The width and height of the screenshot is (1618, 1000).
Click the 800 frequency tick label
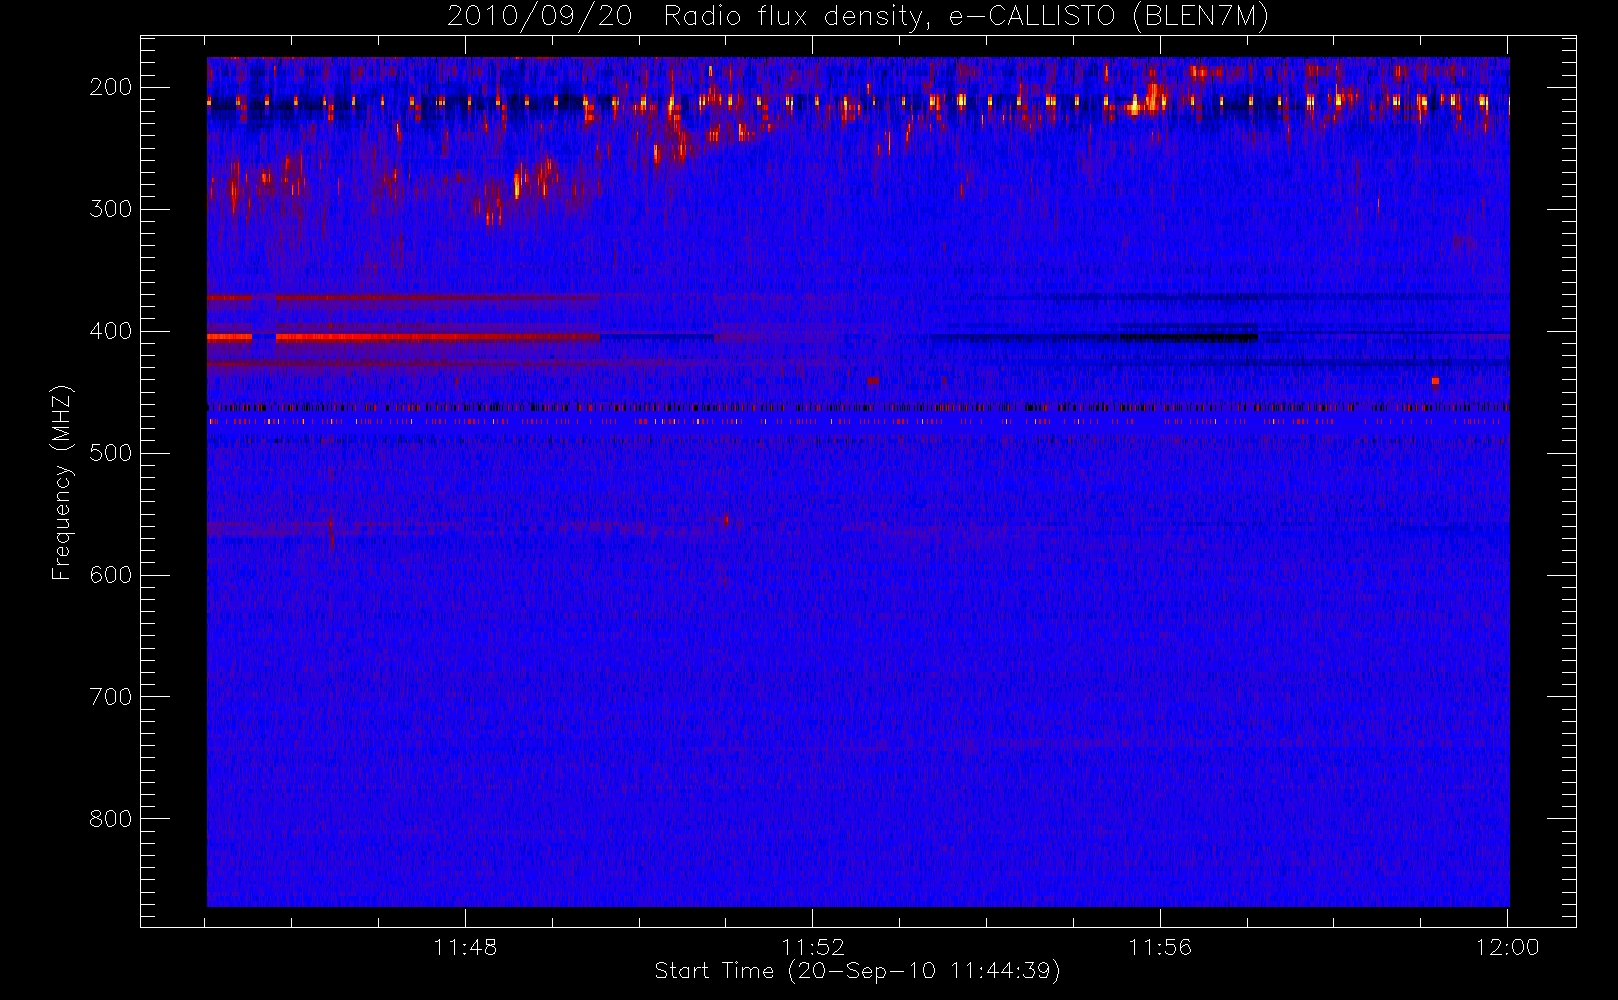pos(111,819)
